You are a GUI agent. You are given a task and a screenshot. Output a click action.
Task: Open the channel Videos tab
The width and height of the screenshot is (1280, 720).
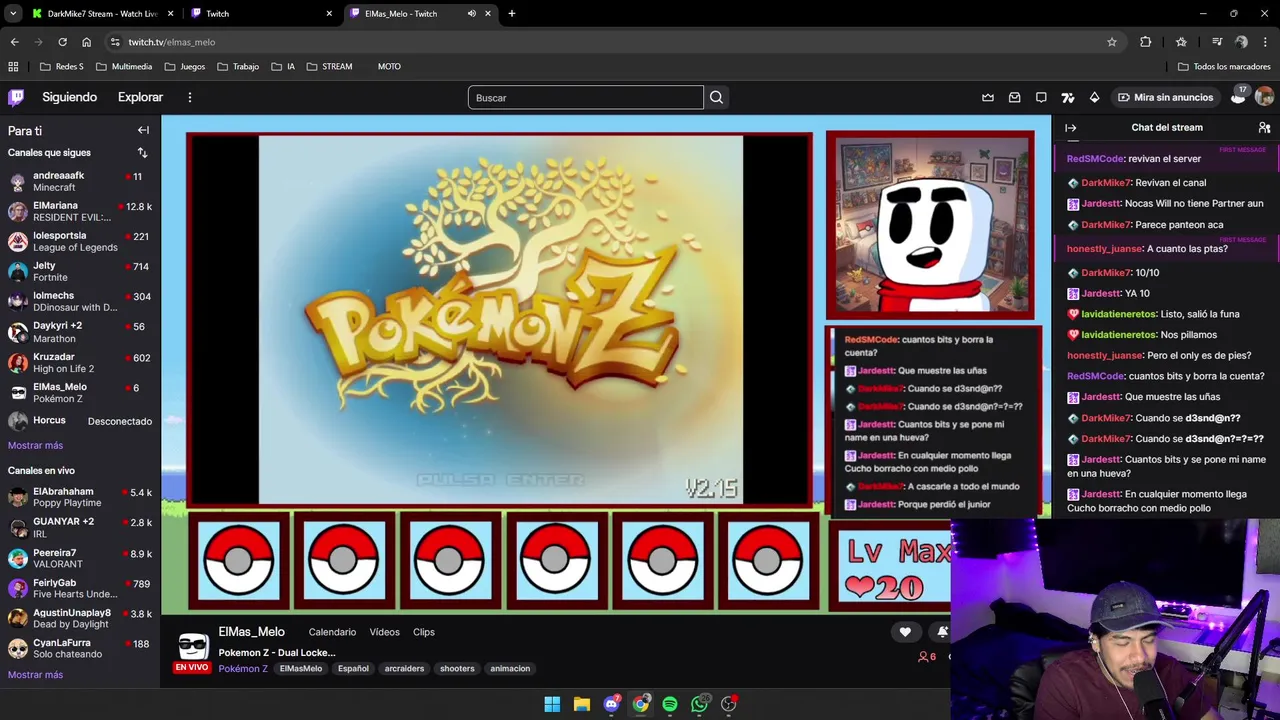[384, 632]
